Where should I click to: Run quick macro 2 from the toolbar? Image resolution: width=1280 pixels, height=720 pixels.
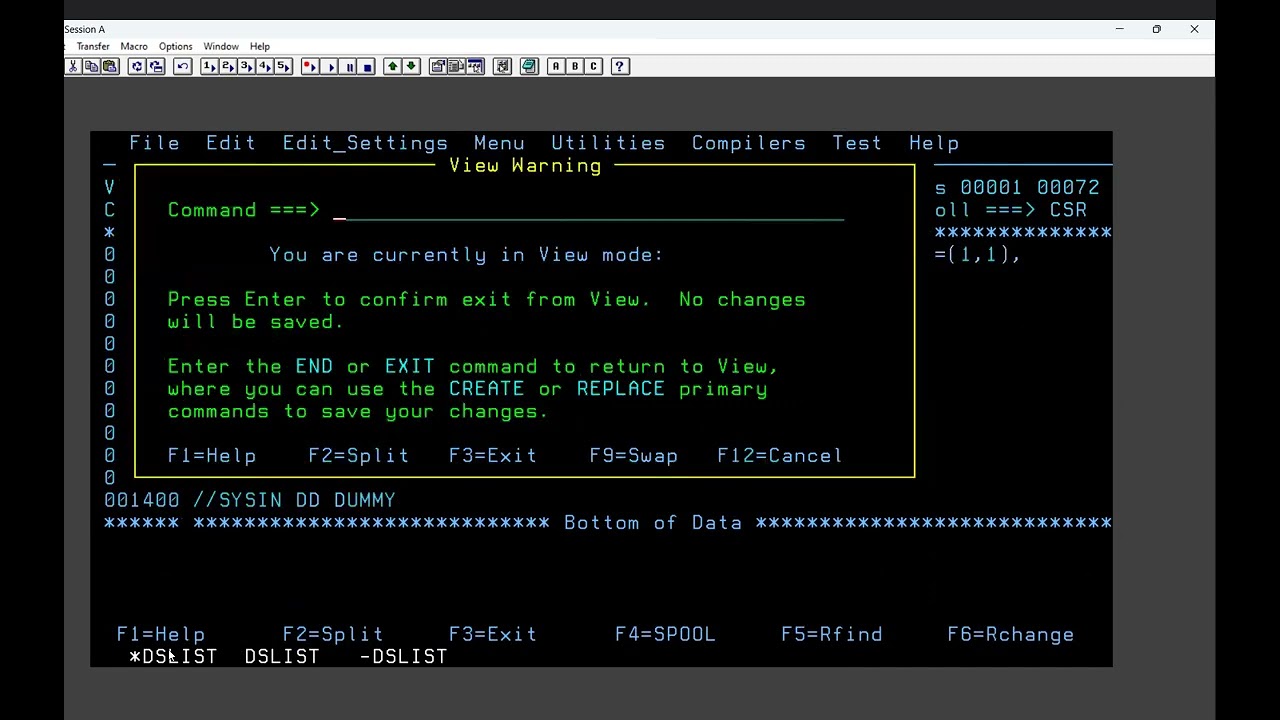click(x=228, y=66)
